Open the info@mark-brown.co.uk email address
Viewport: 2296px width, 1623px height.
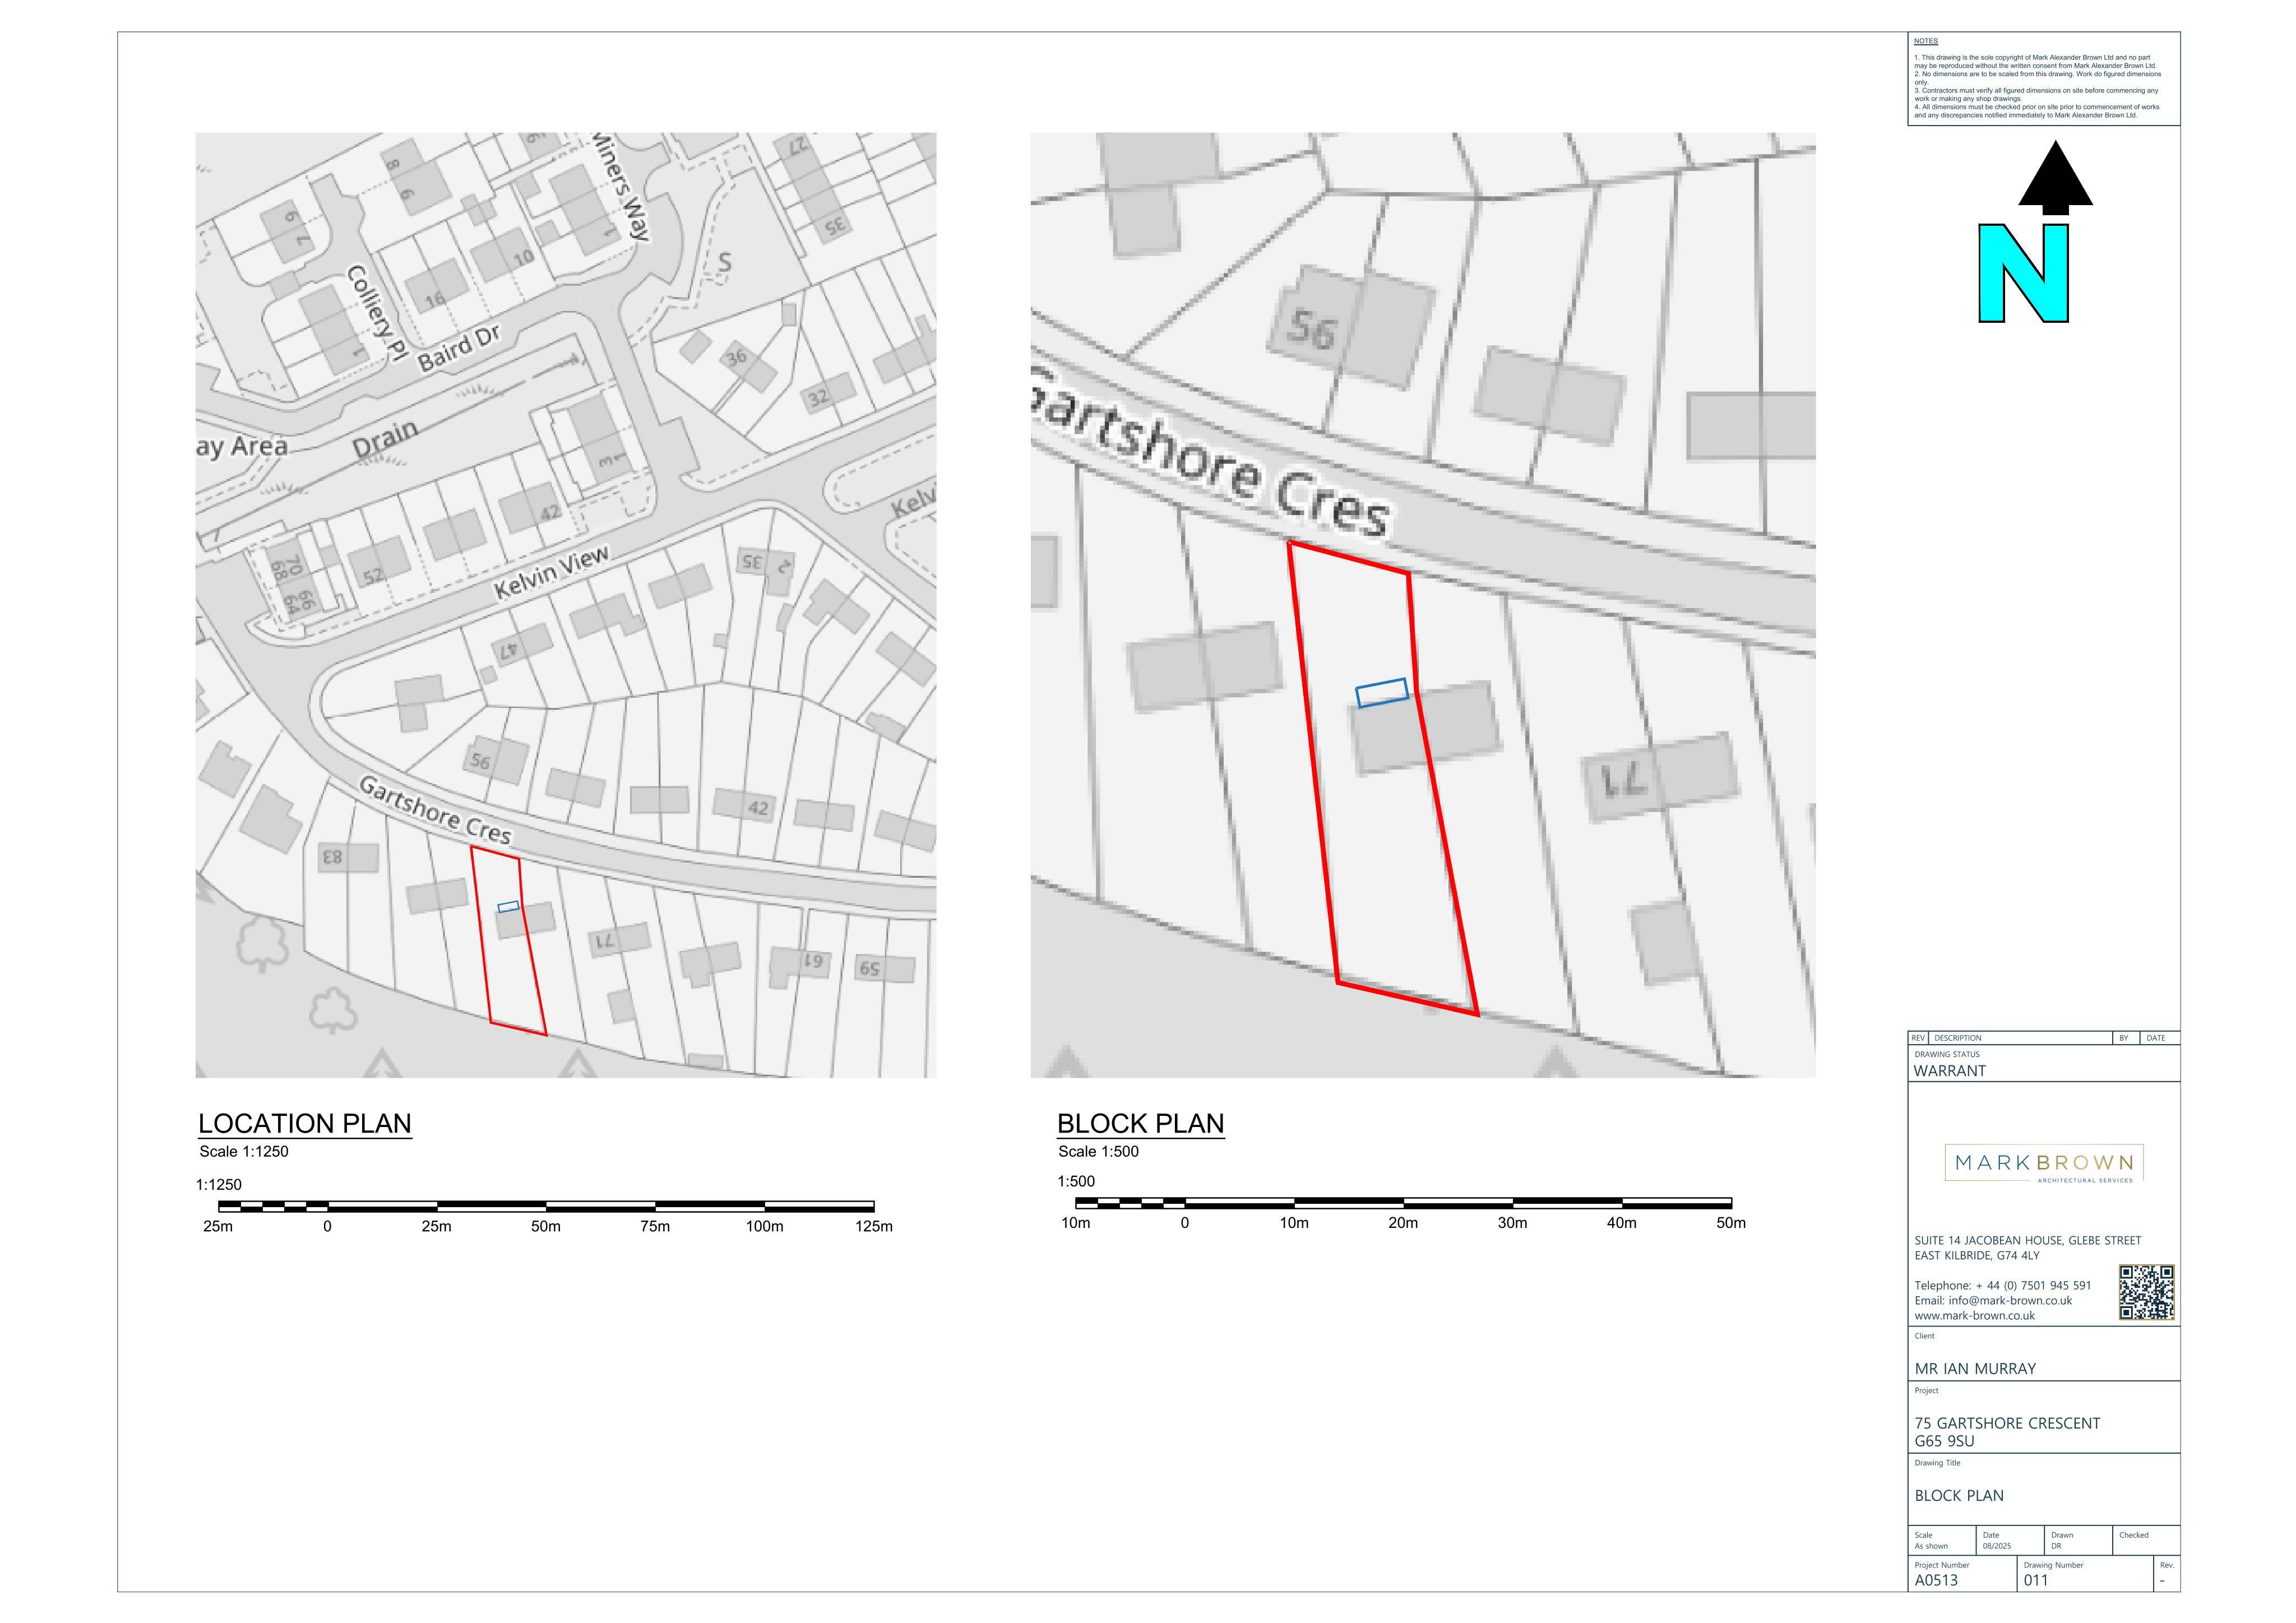[2010, 1301]
